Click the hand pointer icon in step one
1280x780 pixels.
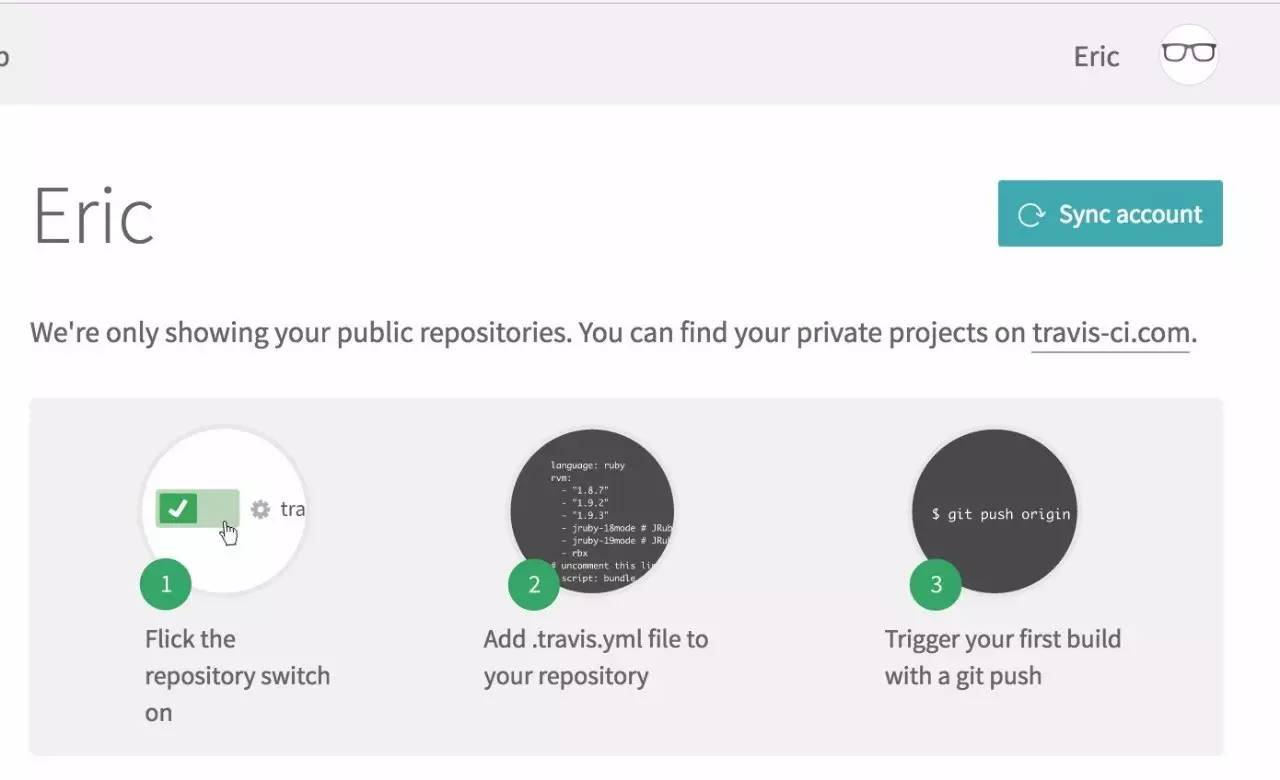coord(230,533)
